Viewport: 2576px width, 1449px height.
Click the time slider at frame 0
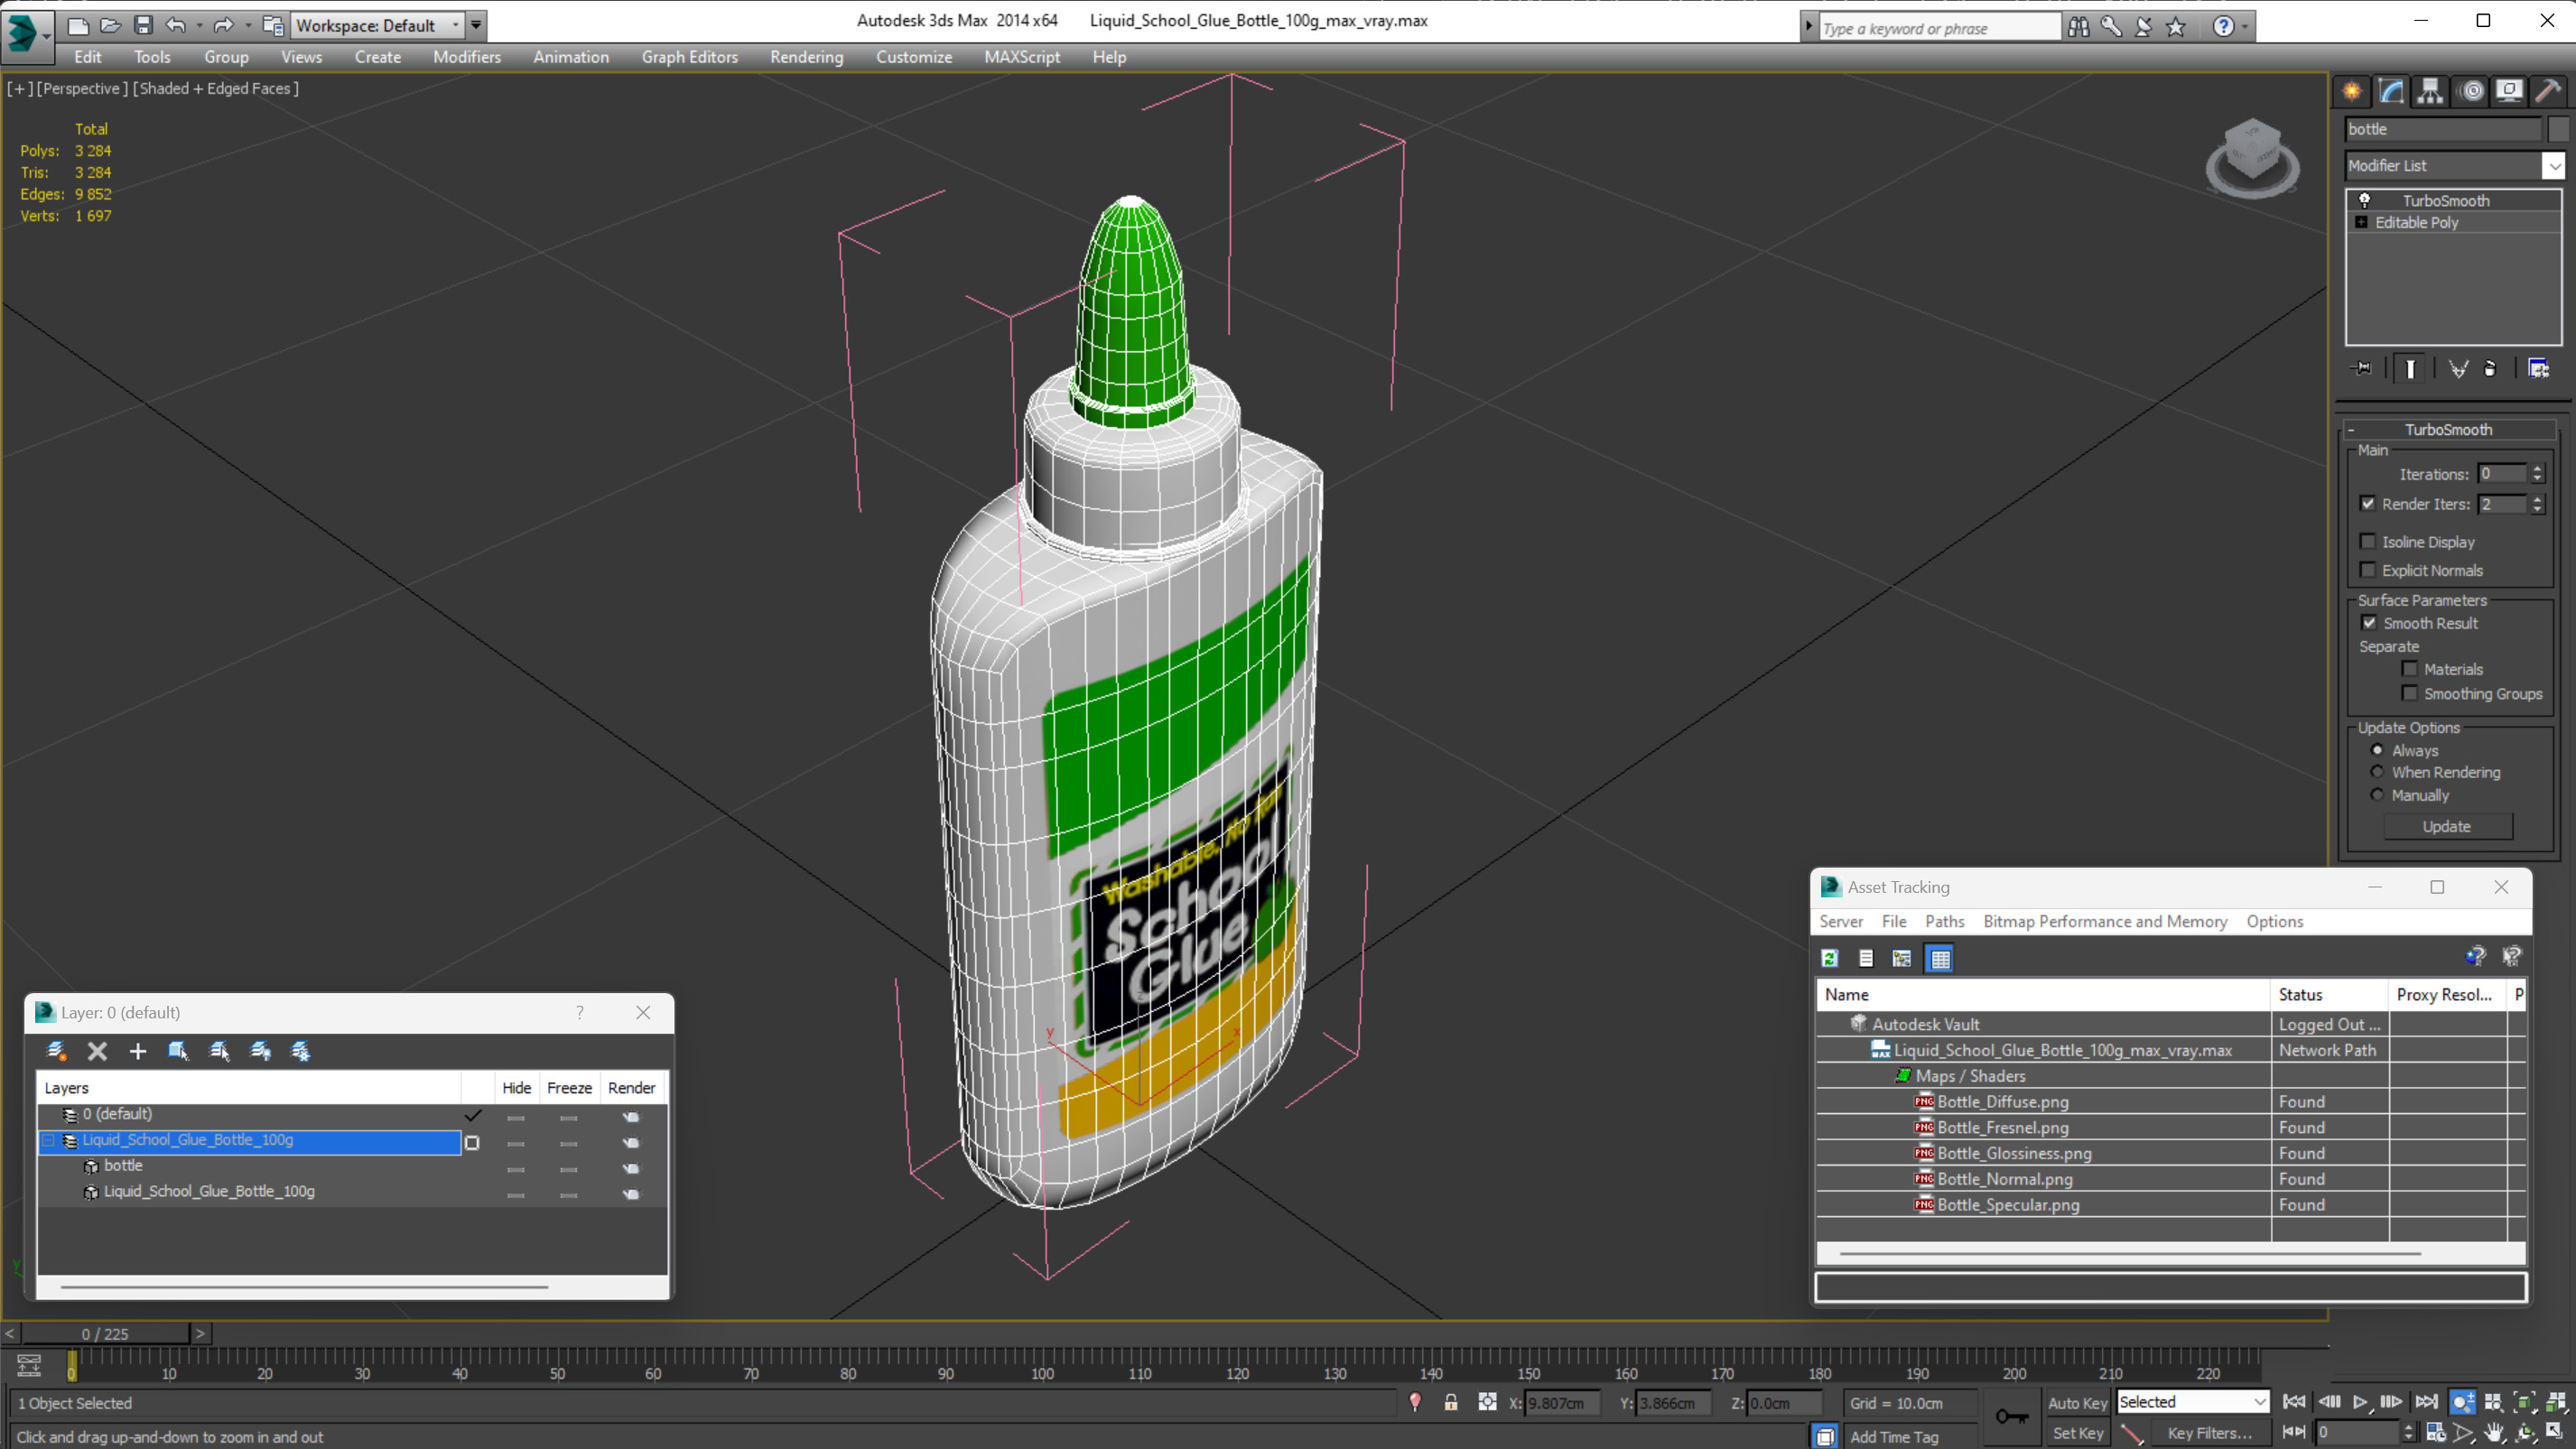[106, 1333]
